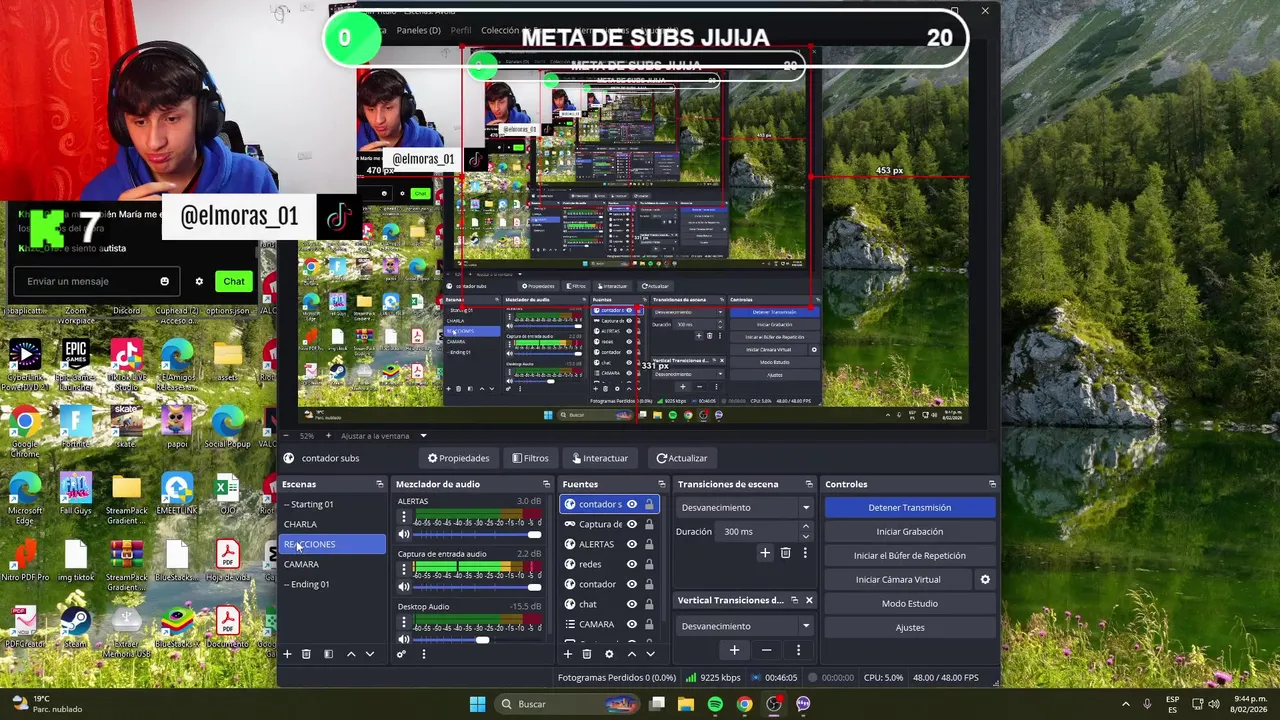Open ALERTAS audio channel options menu
Image resolution: width=1280 pixels, height=720 pixels.
(x=404, y=517)
